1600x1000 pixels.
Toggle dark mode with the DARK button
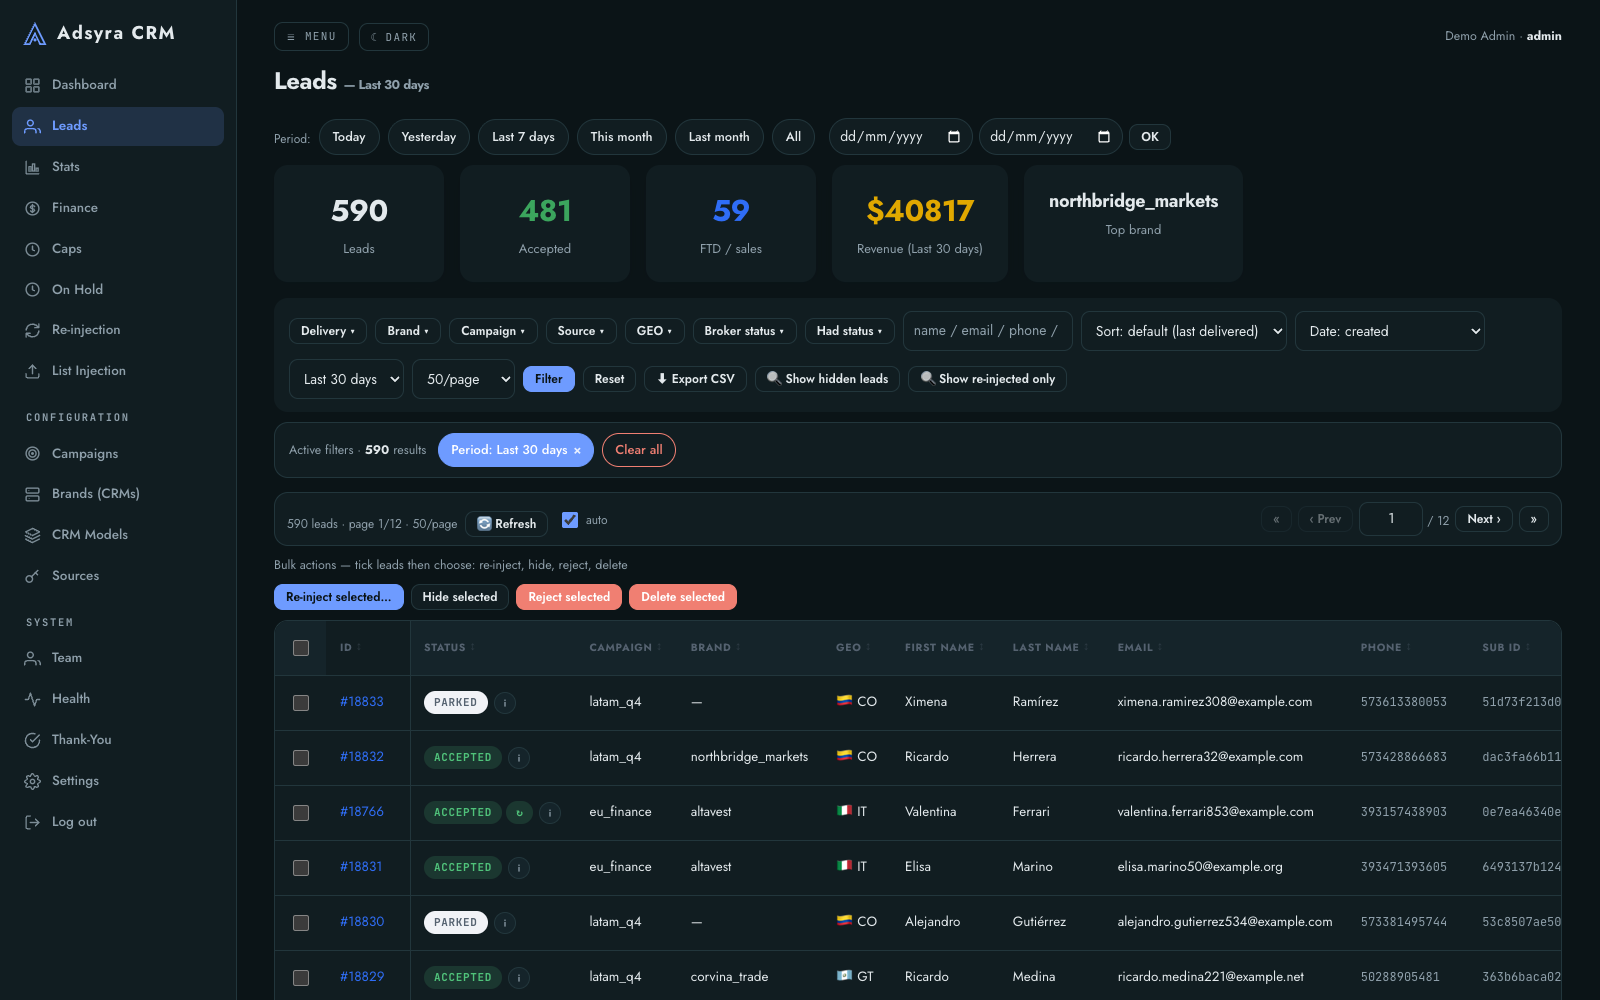click(x=394, y=37)
